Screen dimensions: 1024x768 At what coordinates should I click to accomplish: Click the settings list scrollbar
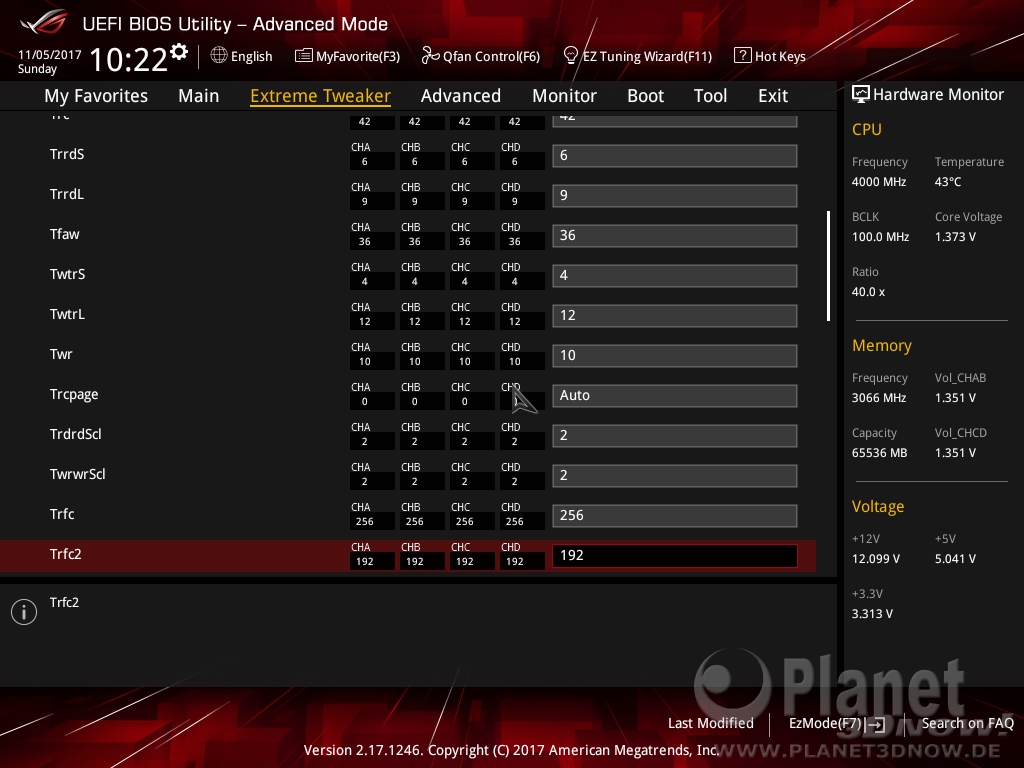click(x=828, y=265)
